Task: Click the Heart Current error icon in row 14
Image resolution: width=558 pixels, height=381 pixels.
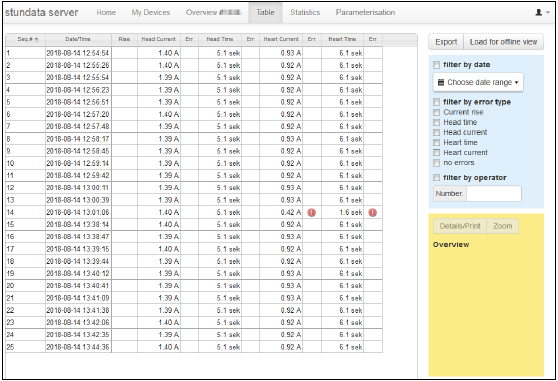Action: coord(311,212)
